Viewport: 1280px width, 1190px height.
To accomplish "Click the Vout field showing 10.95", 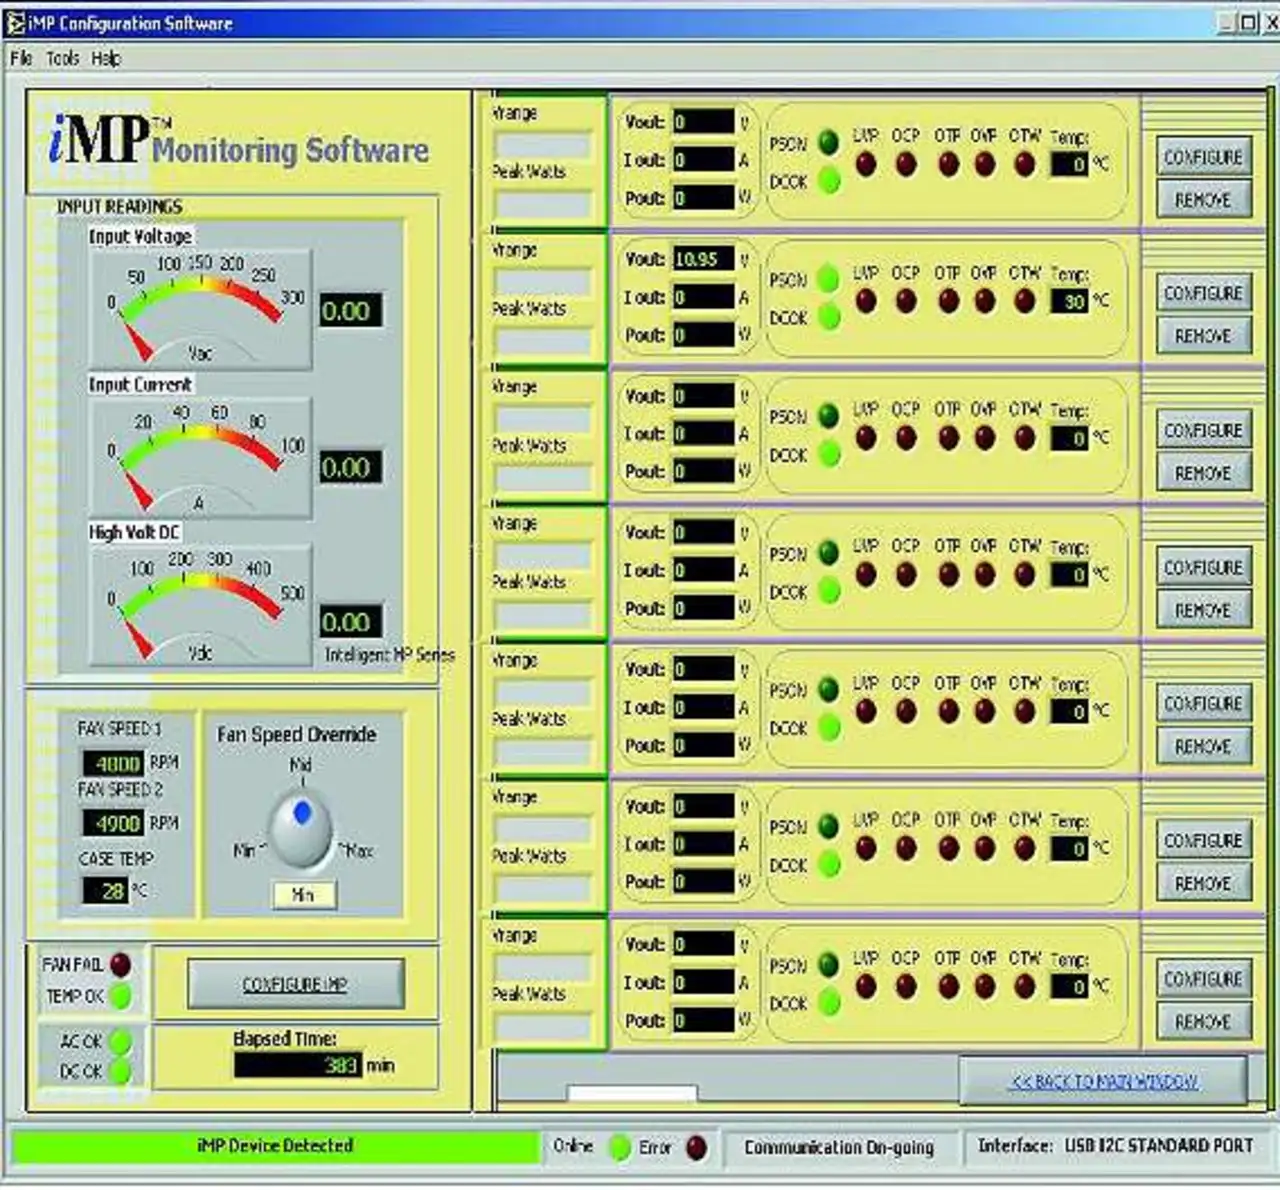I will pyautogui.click(x=704, y=259).
